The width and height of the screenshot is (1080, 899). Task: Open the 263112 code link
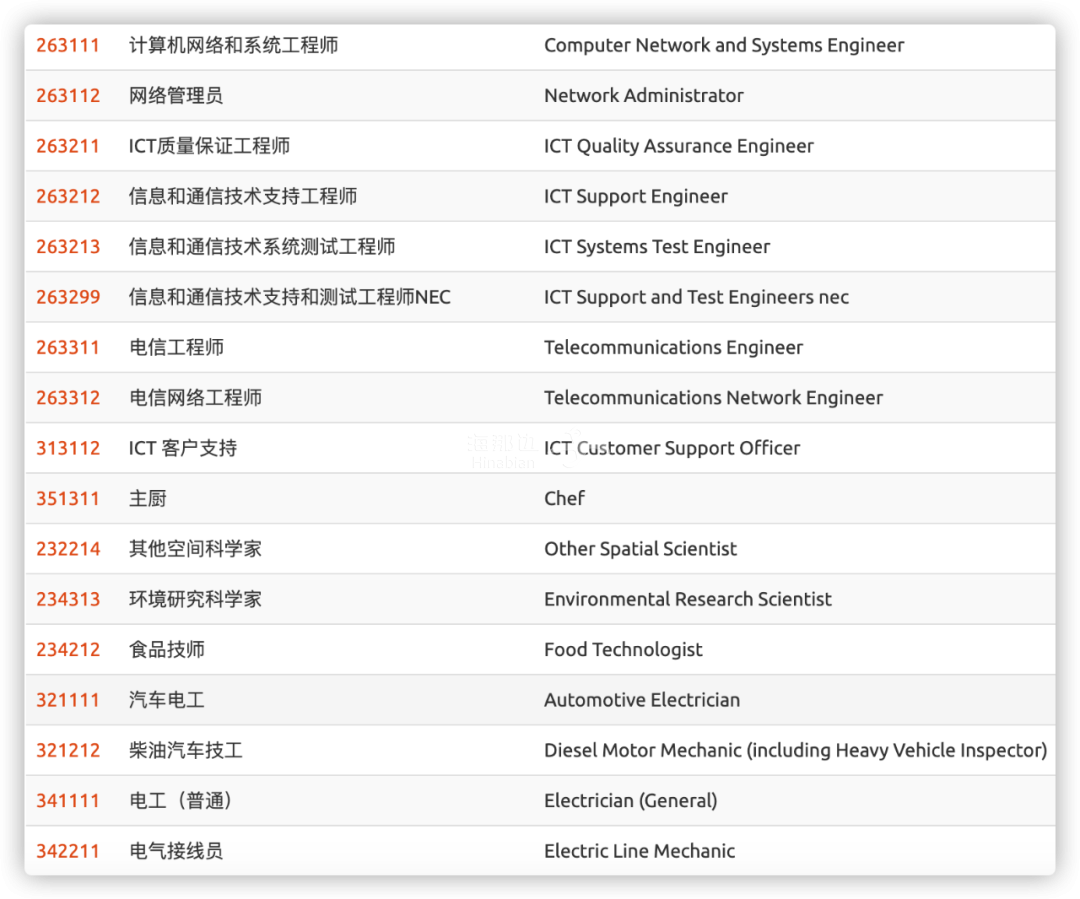click(68, 96)
